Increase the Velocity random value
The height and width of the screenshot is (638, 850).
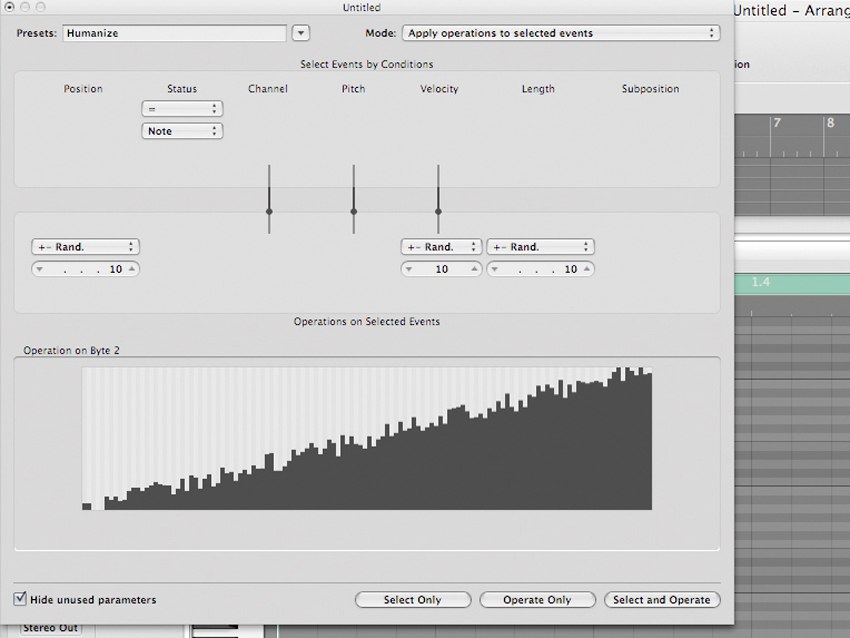pos(474,269)
